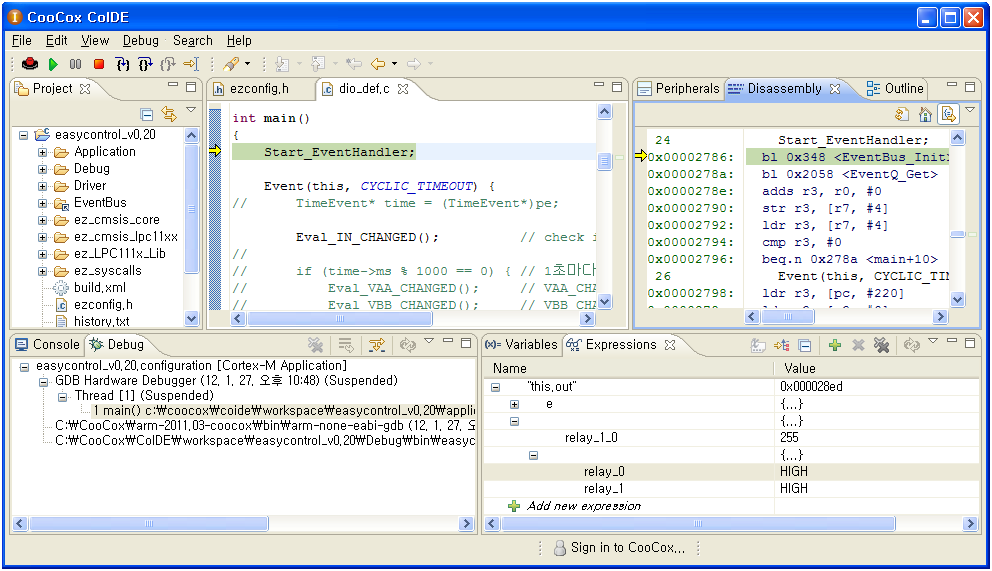Click the Step Over toolbar icon

pos(145,64)
